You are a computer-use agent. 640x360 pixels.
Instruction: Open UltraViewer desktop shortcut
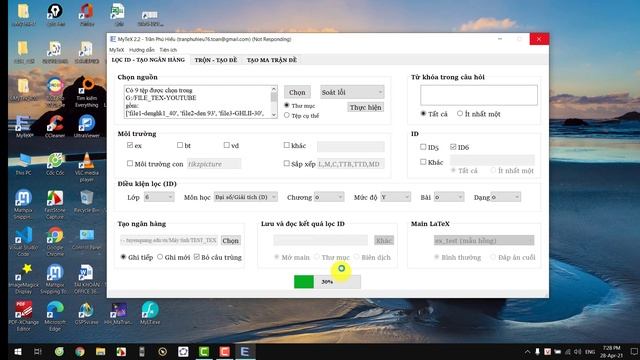(x=87, y=126)
